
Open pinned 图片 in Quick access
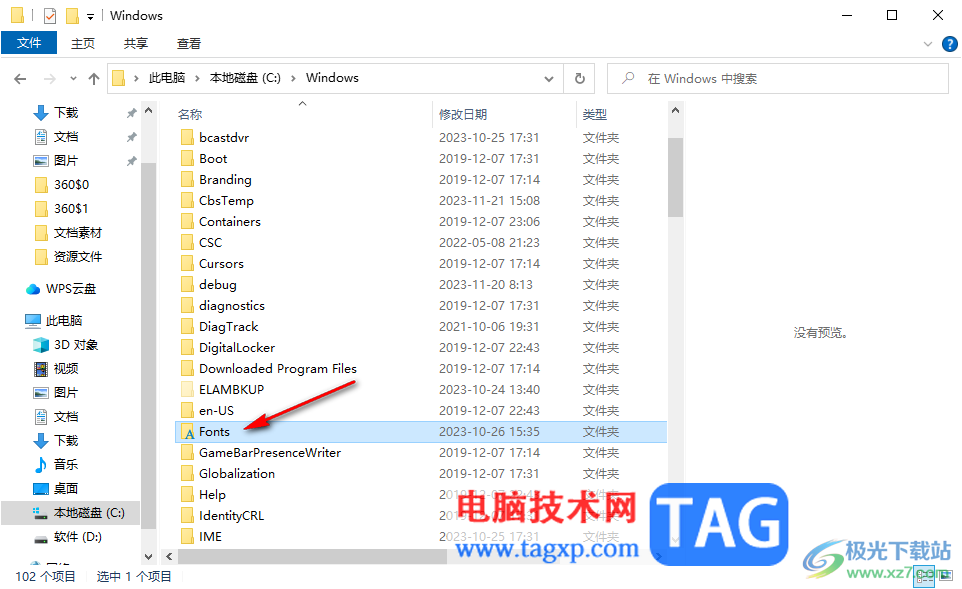[66, 161]
